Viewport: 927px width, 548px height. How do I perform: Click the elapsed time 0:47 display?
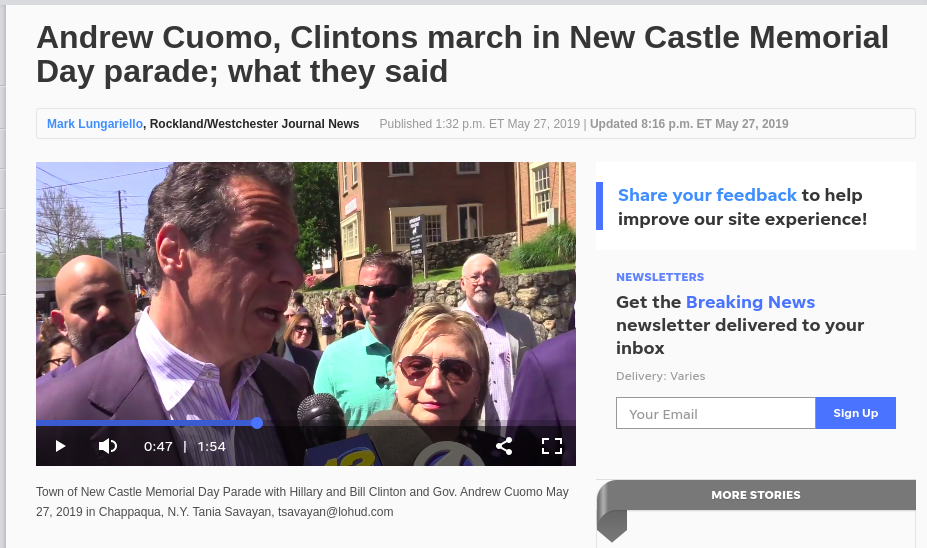tap(158, 446)
